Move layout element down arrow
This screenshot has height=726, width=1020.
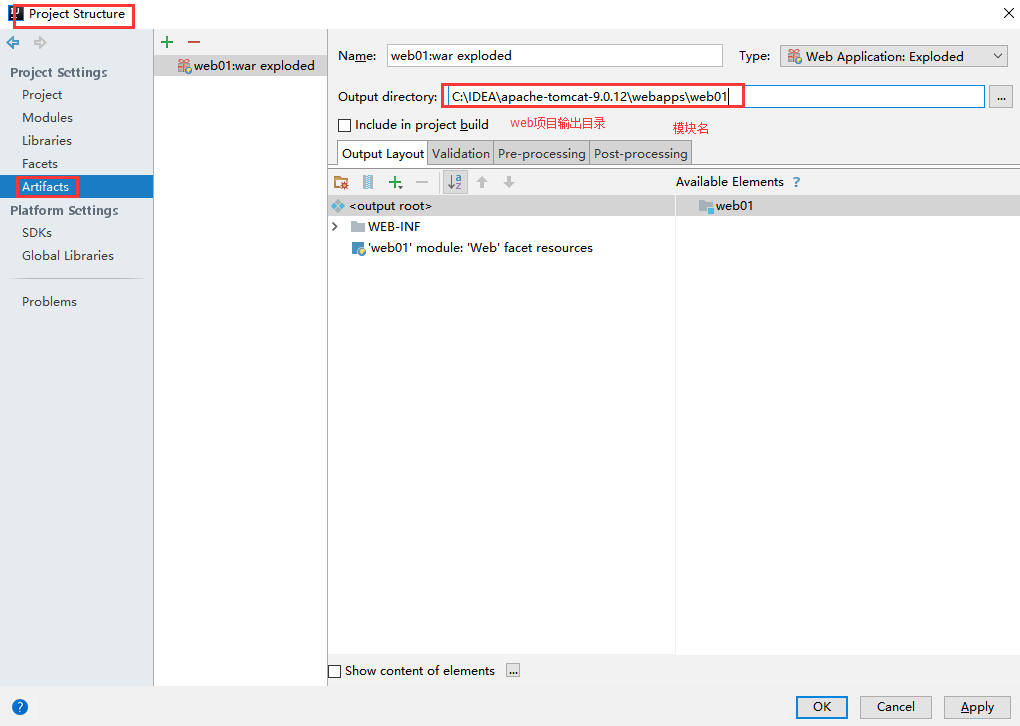point(509,183)
